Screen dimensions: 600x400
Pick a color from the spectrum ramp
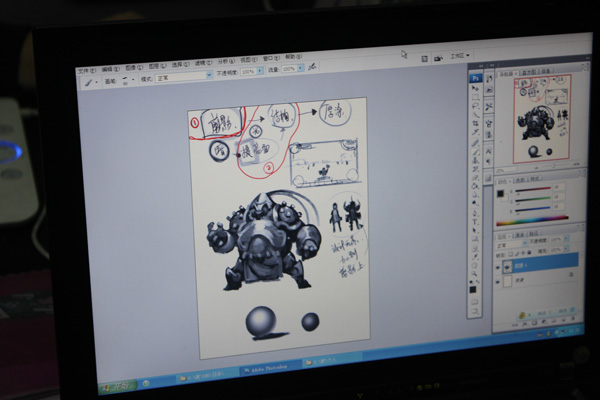pyautogui.click(x=532, y=221)
